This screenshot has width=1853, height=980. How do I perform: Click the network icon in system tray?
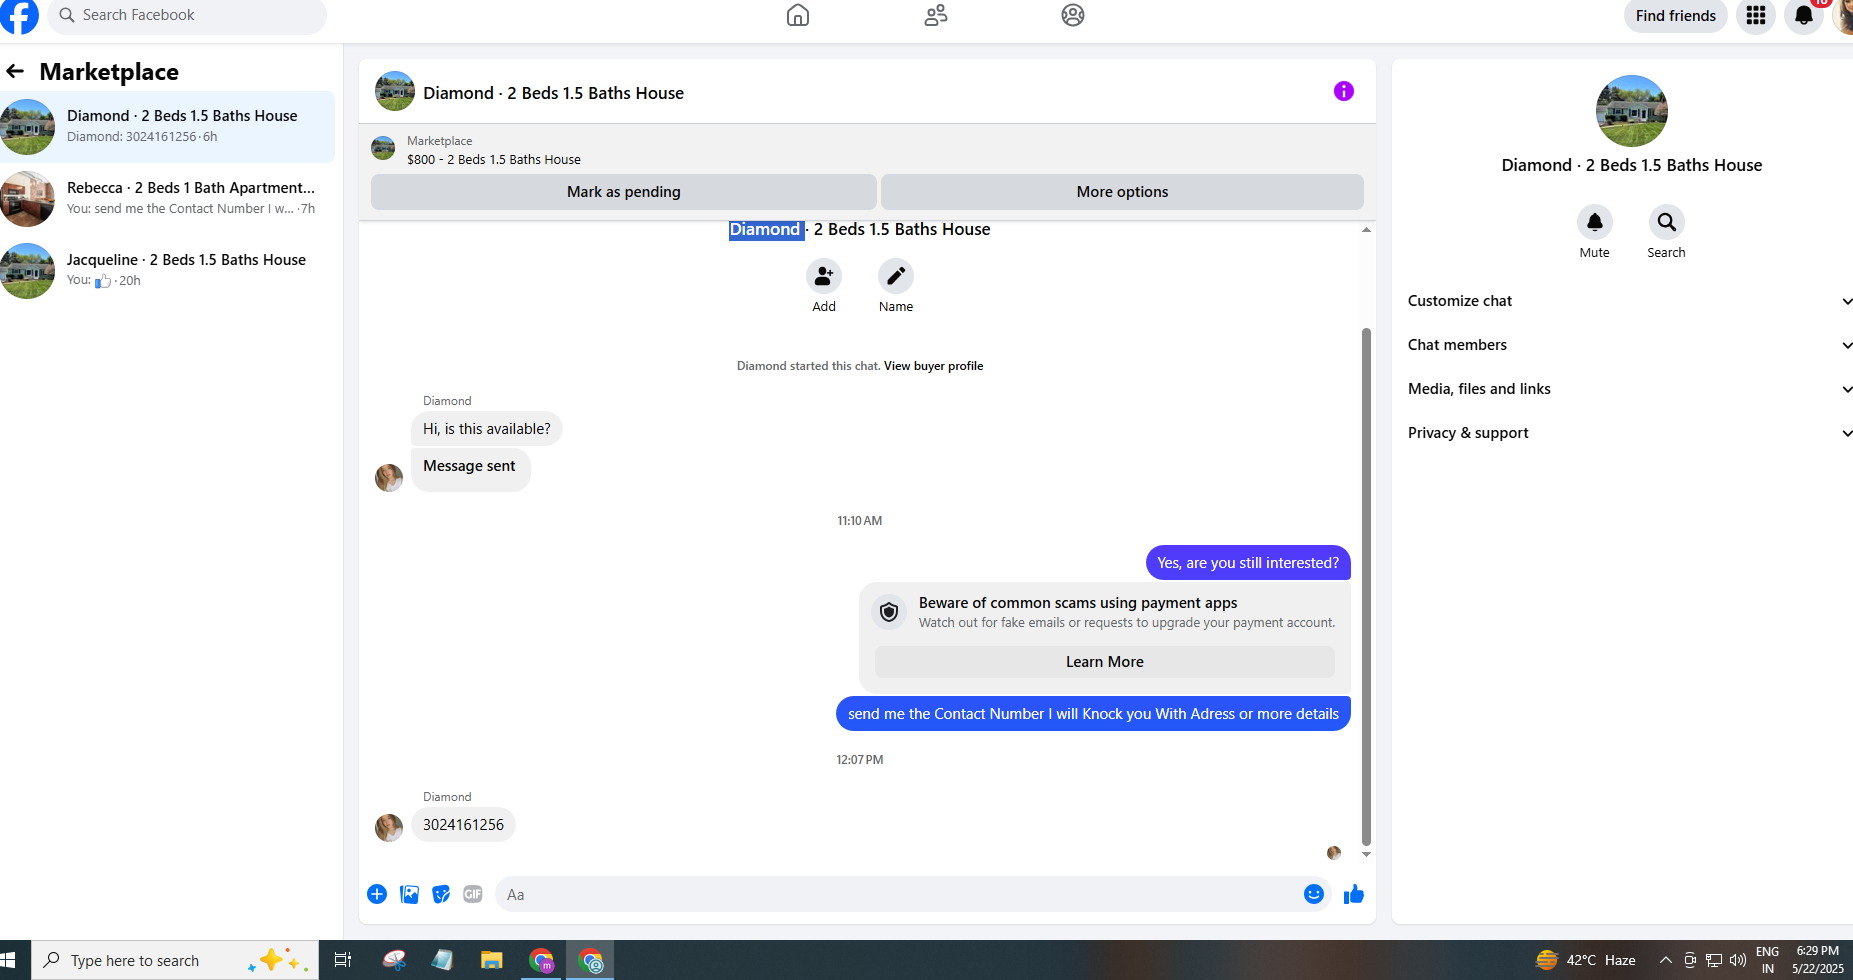(x=1714, y=960)
